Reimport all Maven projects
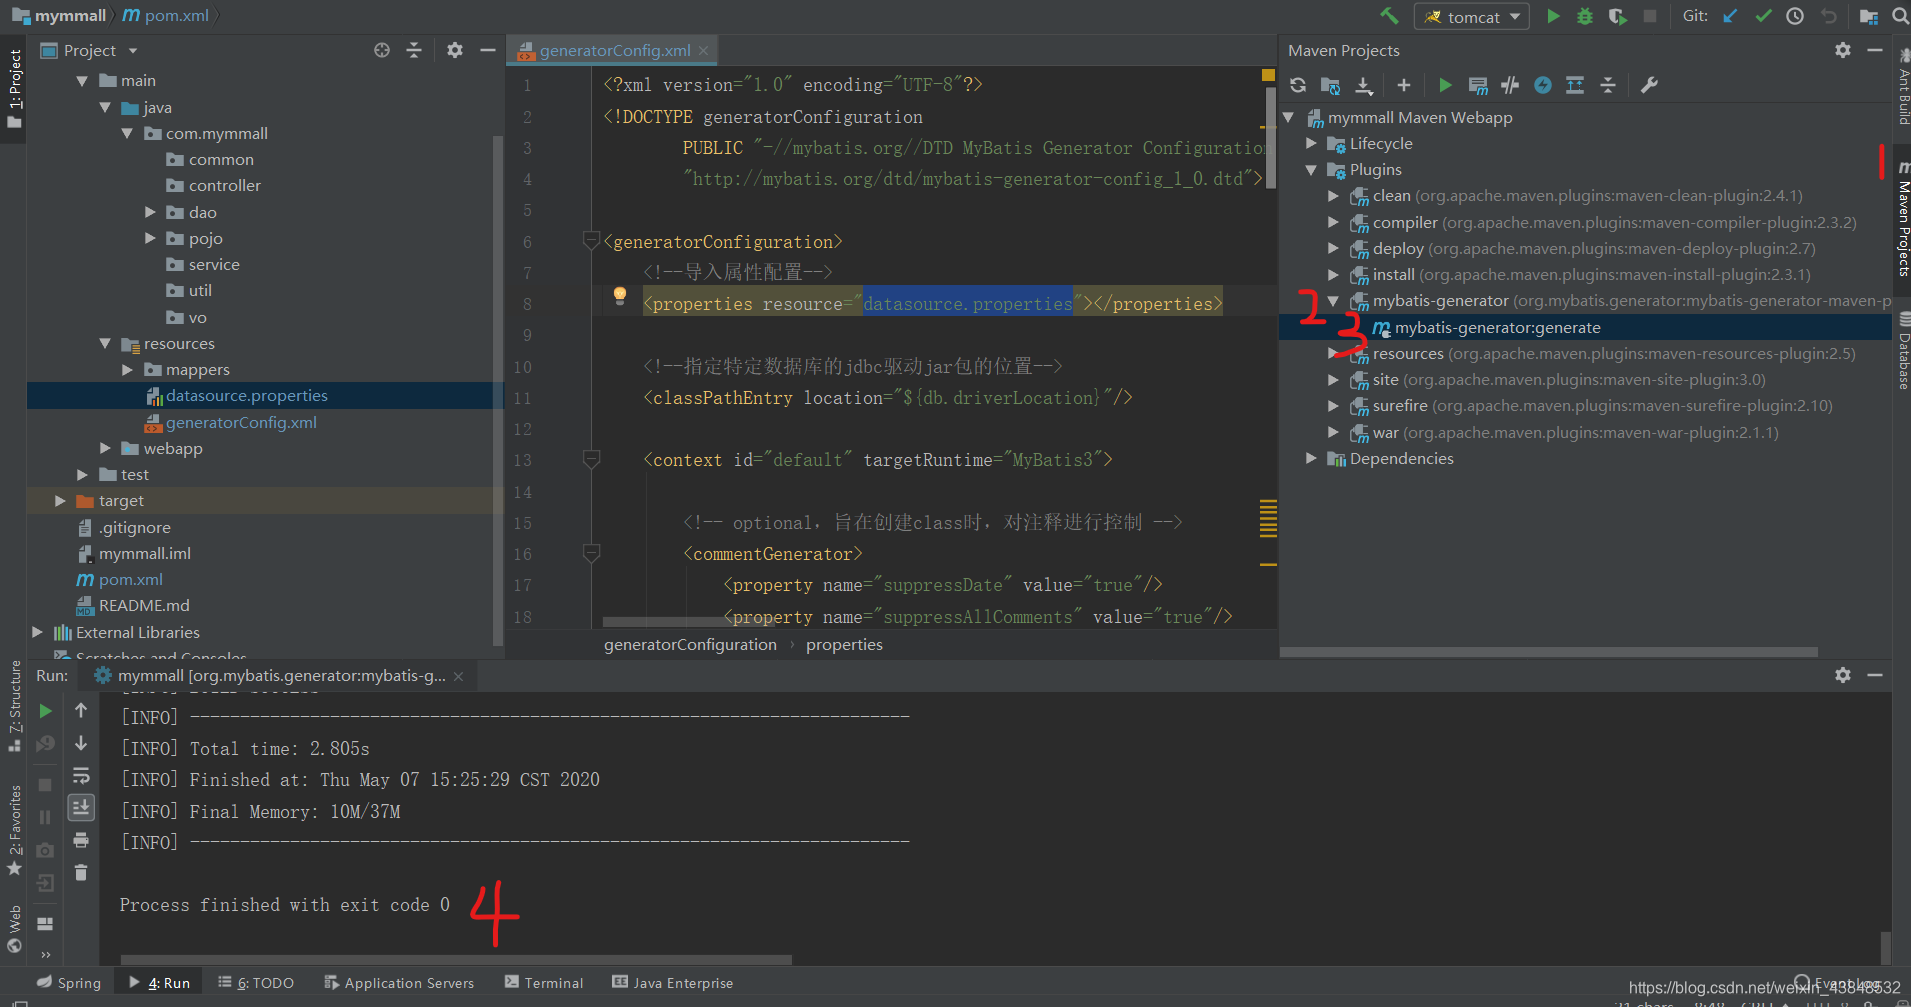1911x1007 pixels. [x=1298, y=85]
